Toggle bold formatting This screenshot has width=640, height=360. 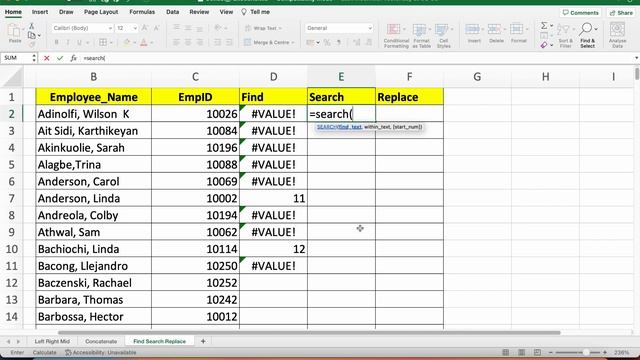tap(56, 42)
